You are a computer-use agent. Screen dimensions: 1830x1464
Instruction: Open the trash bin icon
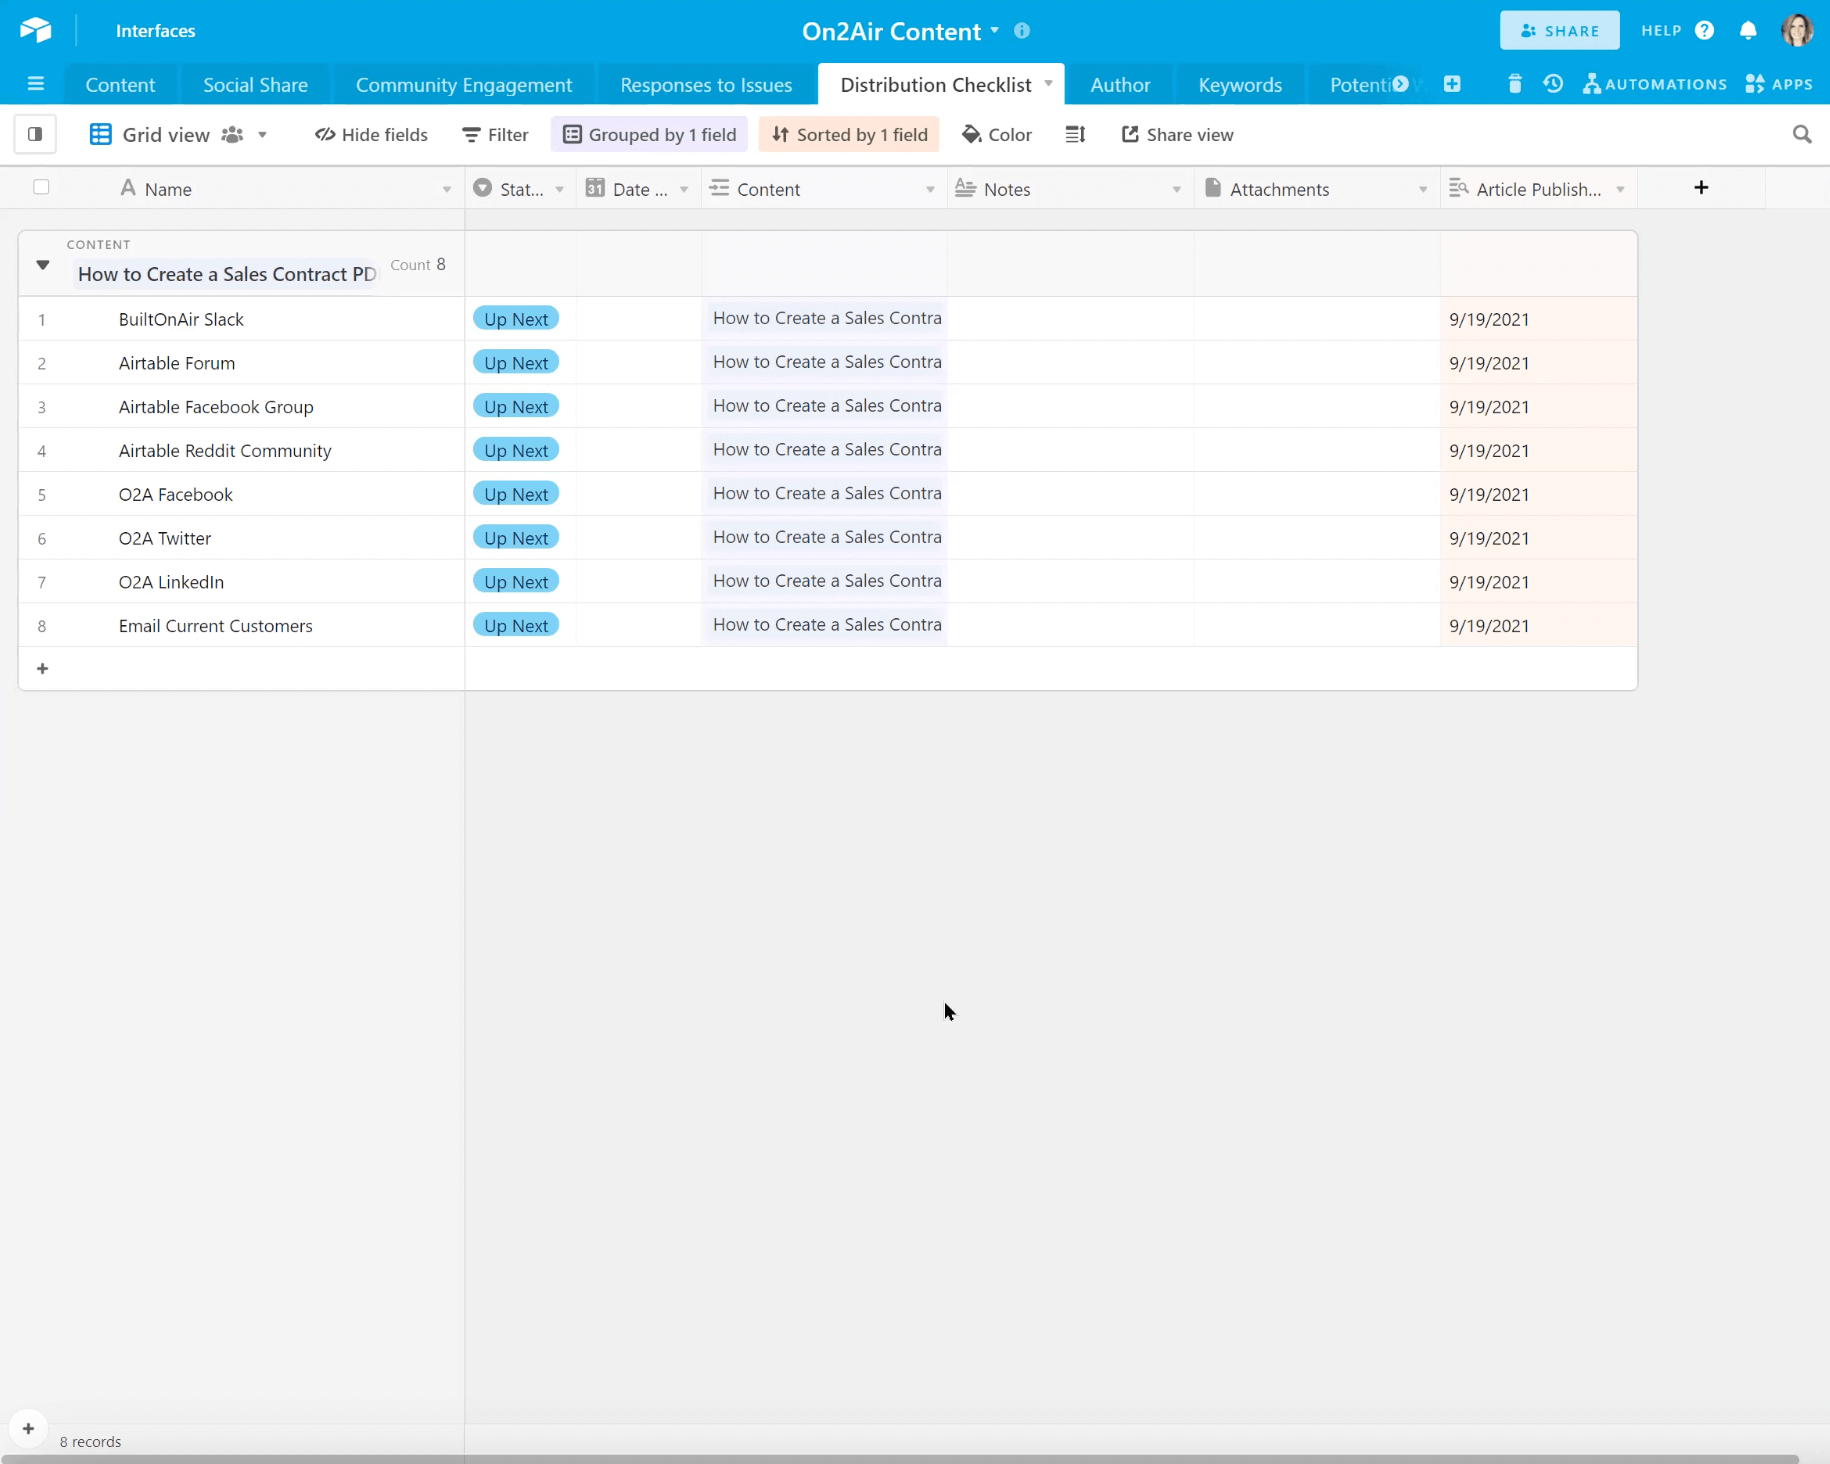coord(1515,84)
